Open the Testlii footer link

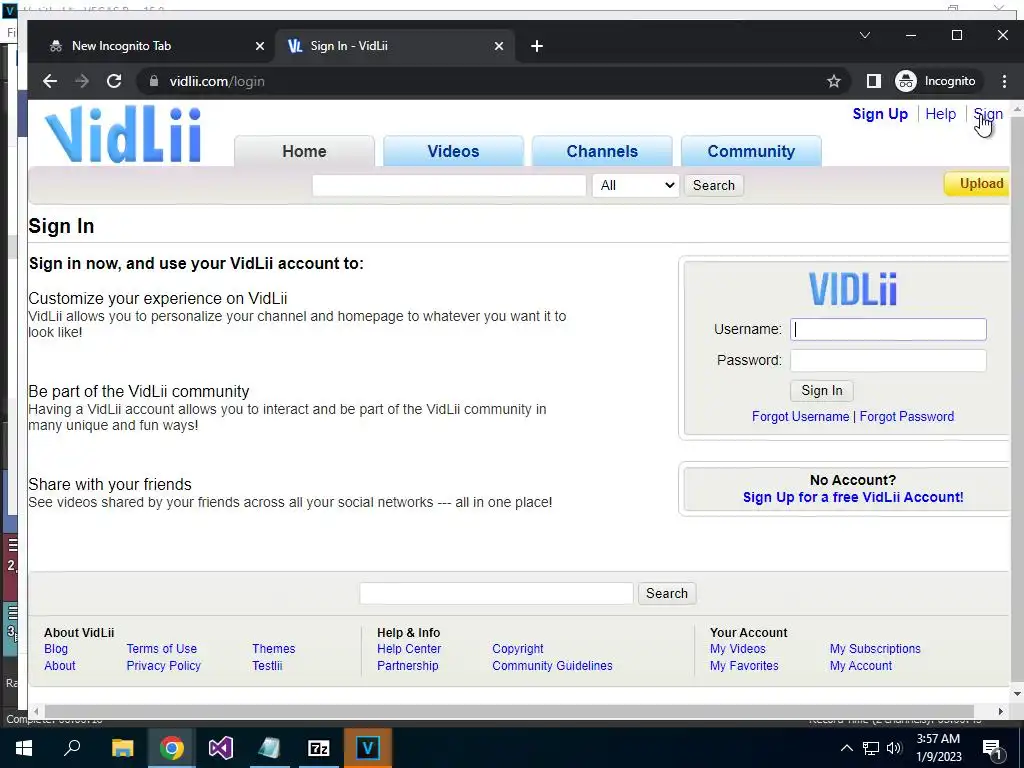point(267,665)
